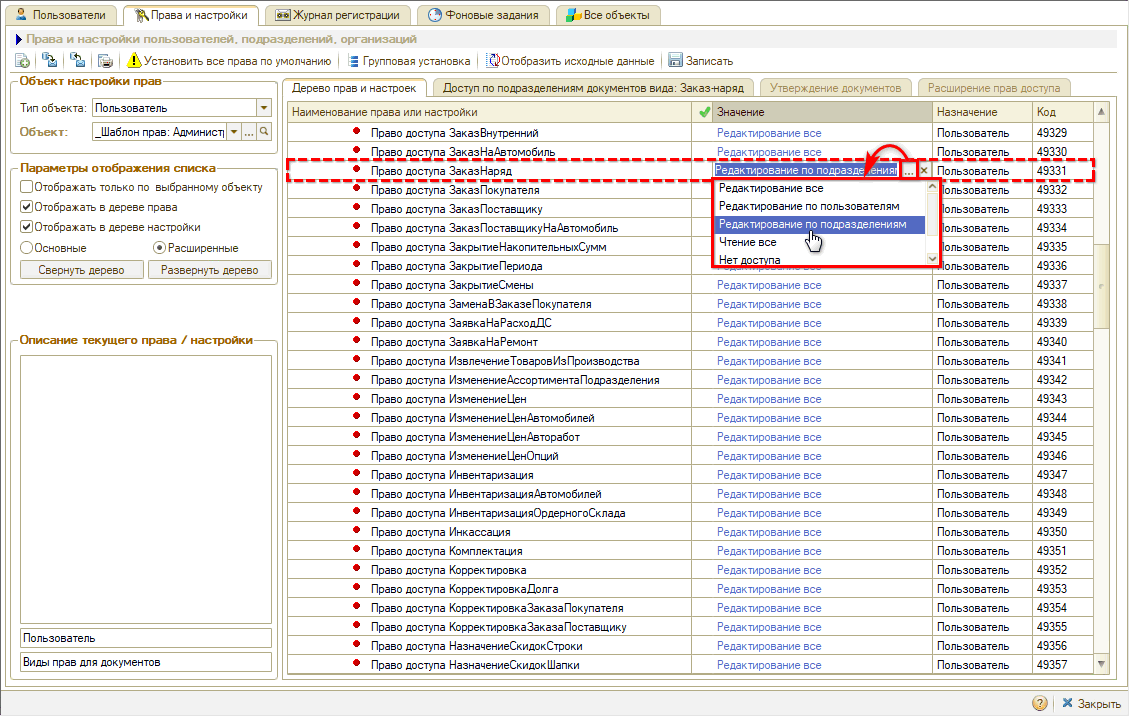Toggle Отображать только по выбранному объекту checkbox
Viewport: 1129px width, 716px height.
click(x=27, y=187)
